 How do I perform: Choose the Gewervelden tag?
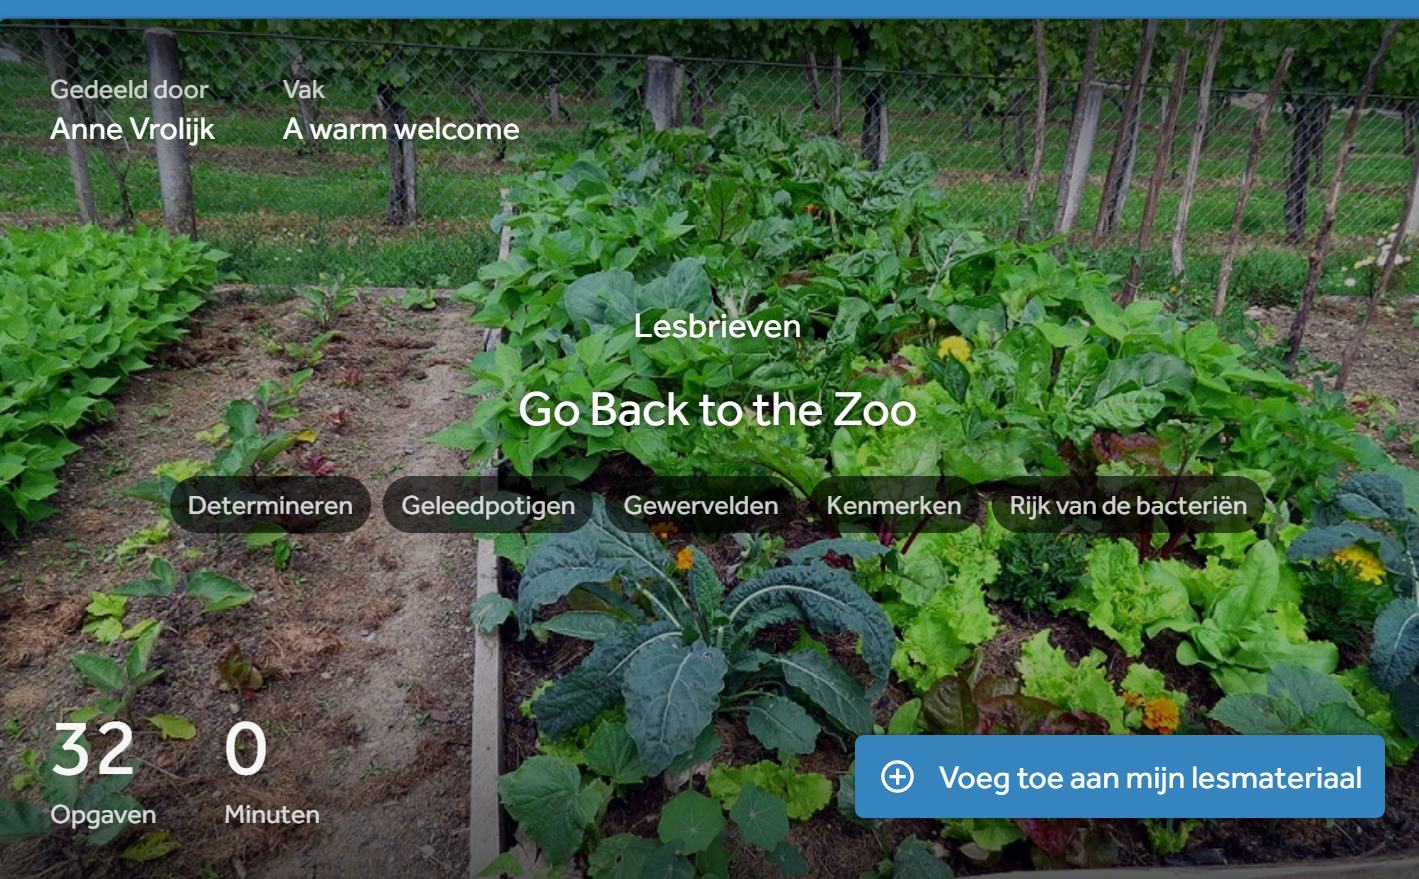(701, 505)
